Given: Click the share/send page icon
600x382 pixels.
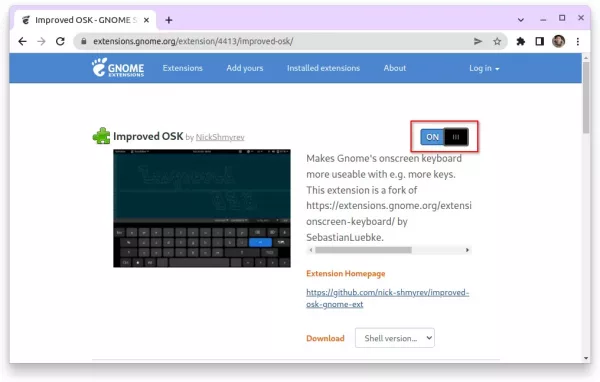Looking at the screenshot, I should 478,41.
